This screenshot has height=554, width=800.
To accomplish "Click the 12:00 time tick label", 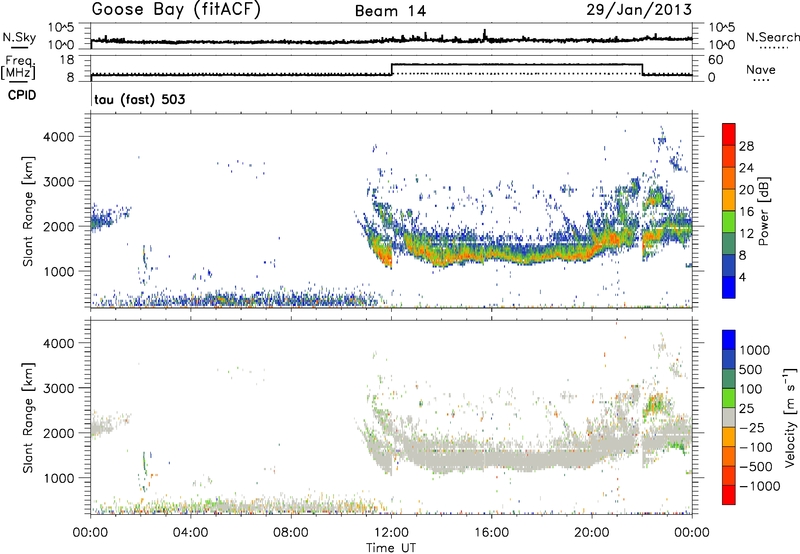I will click(391, 533).
